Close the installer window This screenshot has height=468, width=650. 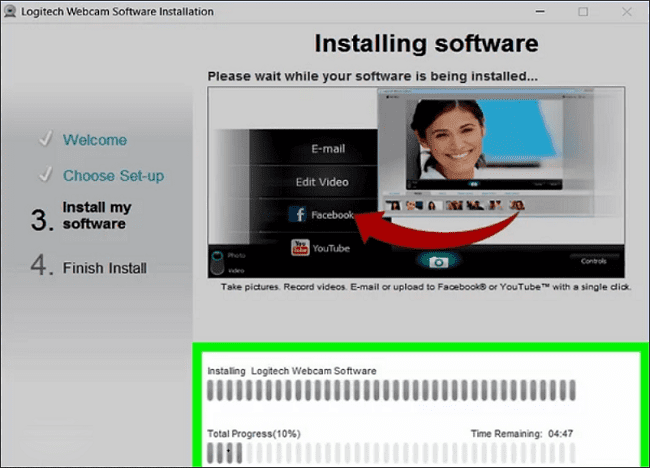[627, 12]
